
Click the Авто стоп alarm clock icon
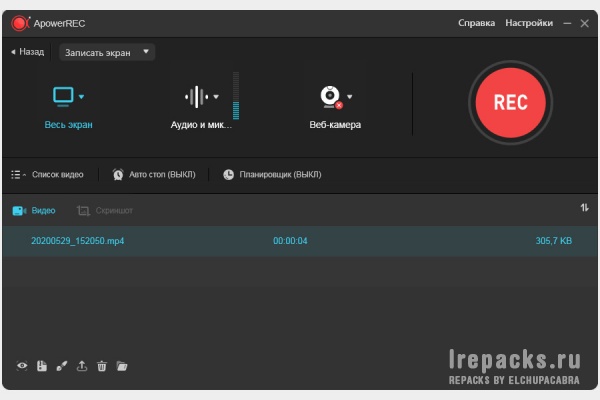tap(118, 175)
